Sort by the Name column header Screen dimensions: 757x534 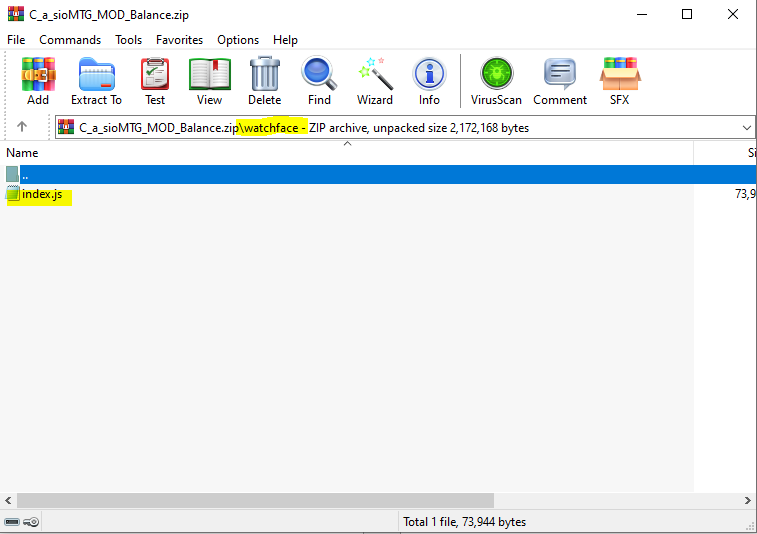347,153
